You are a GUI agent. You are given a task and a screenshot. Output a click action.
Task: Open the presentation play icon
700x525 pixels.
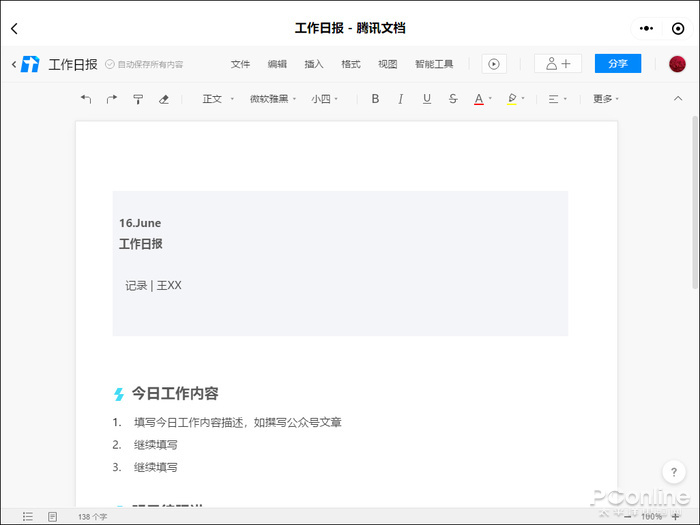coord(494,64)
